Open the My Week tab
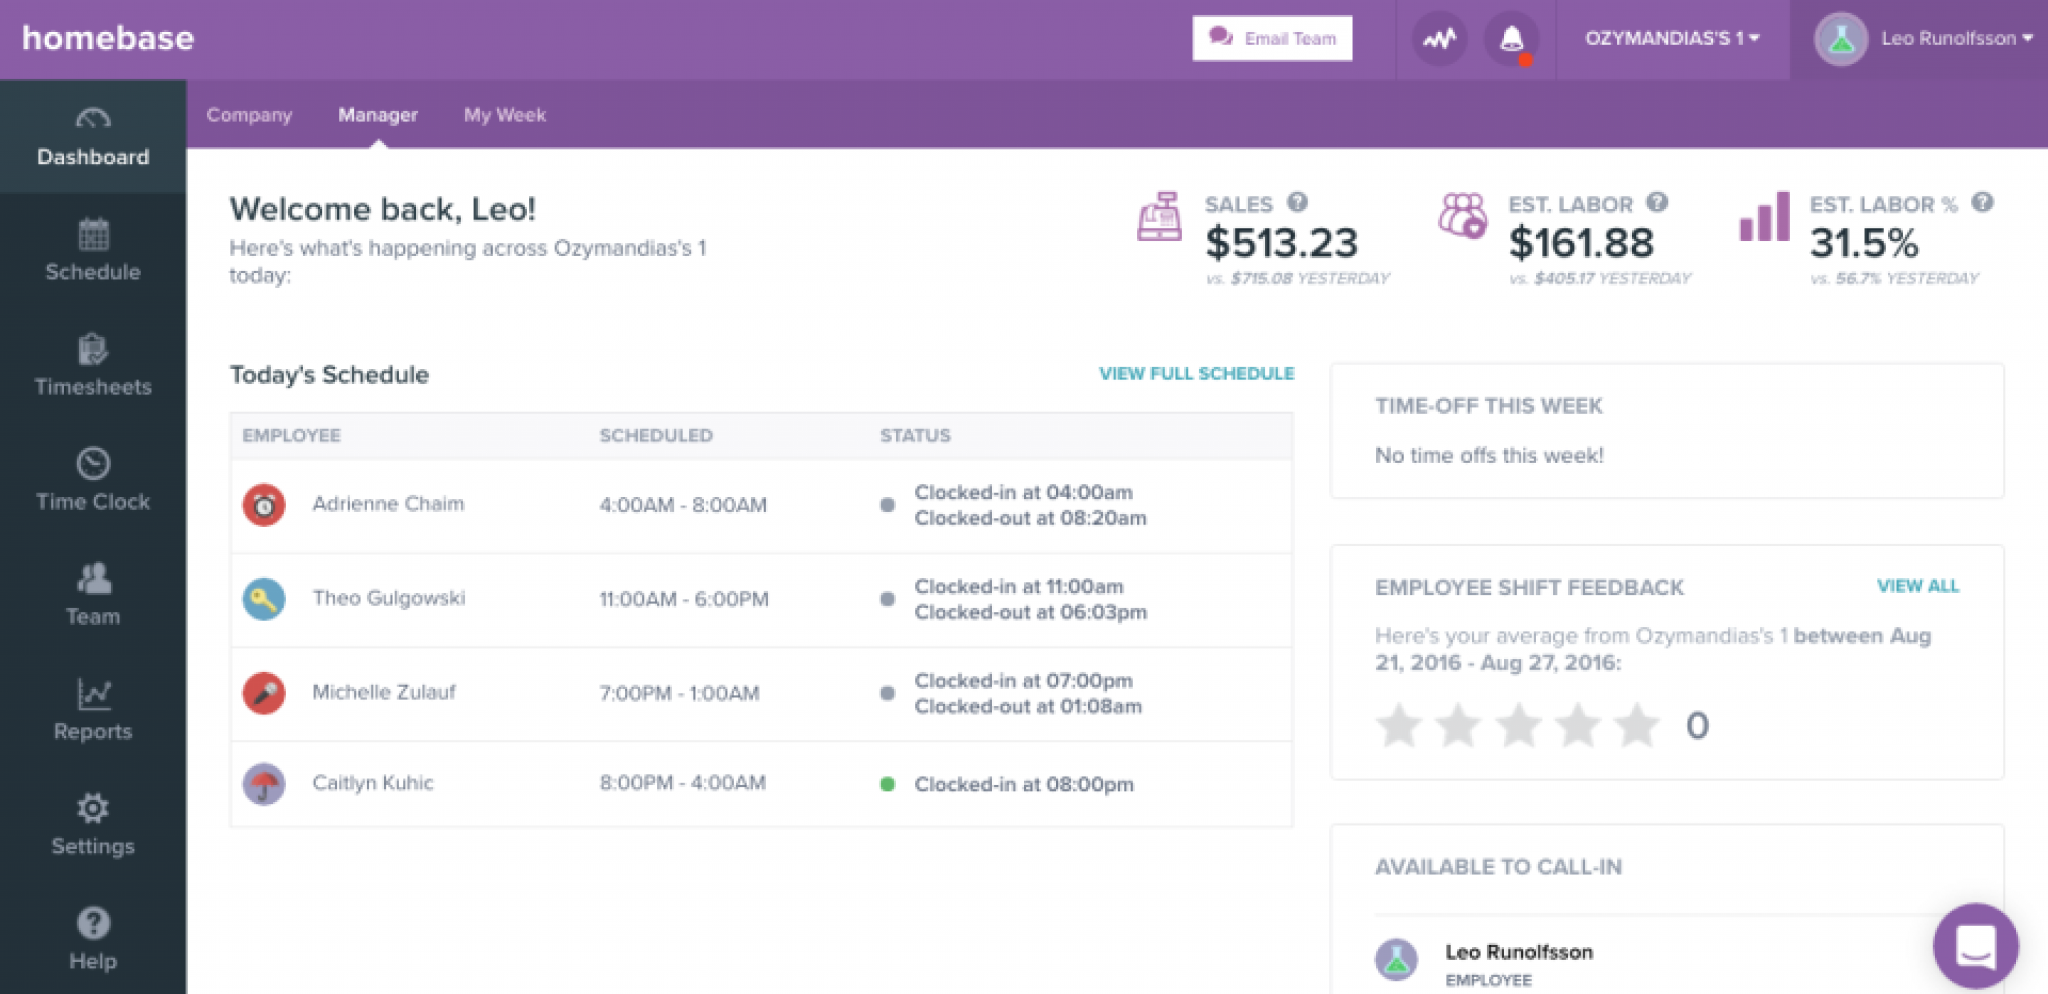 click(504, 115)
